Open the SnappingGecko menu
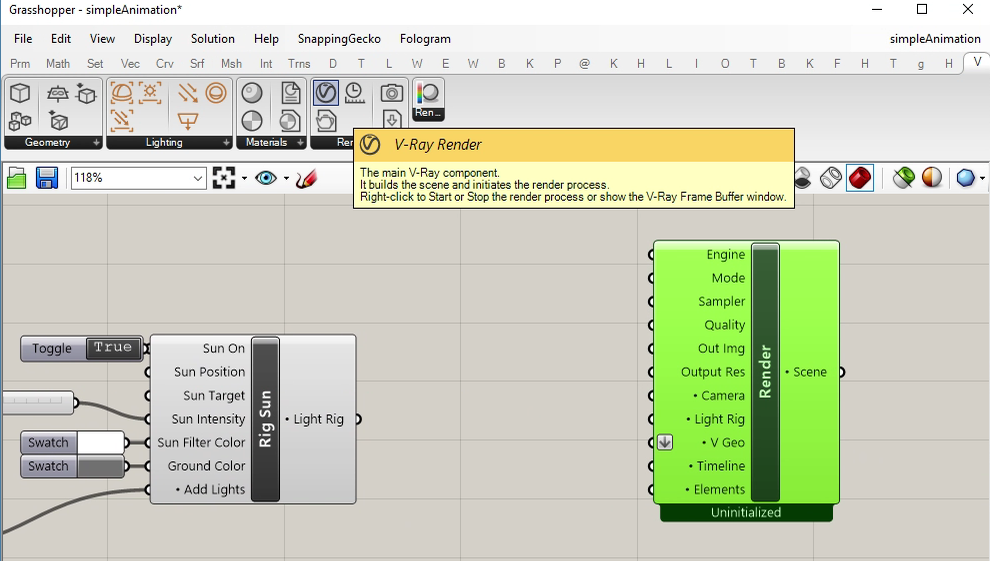This screenshot has width=990, height=561. click(x=339, y=38)
